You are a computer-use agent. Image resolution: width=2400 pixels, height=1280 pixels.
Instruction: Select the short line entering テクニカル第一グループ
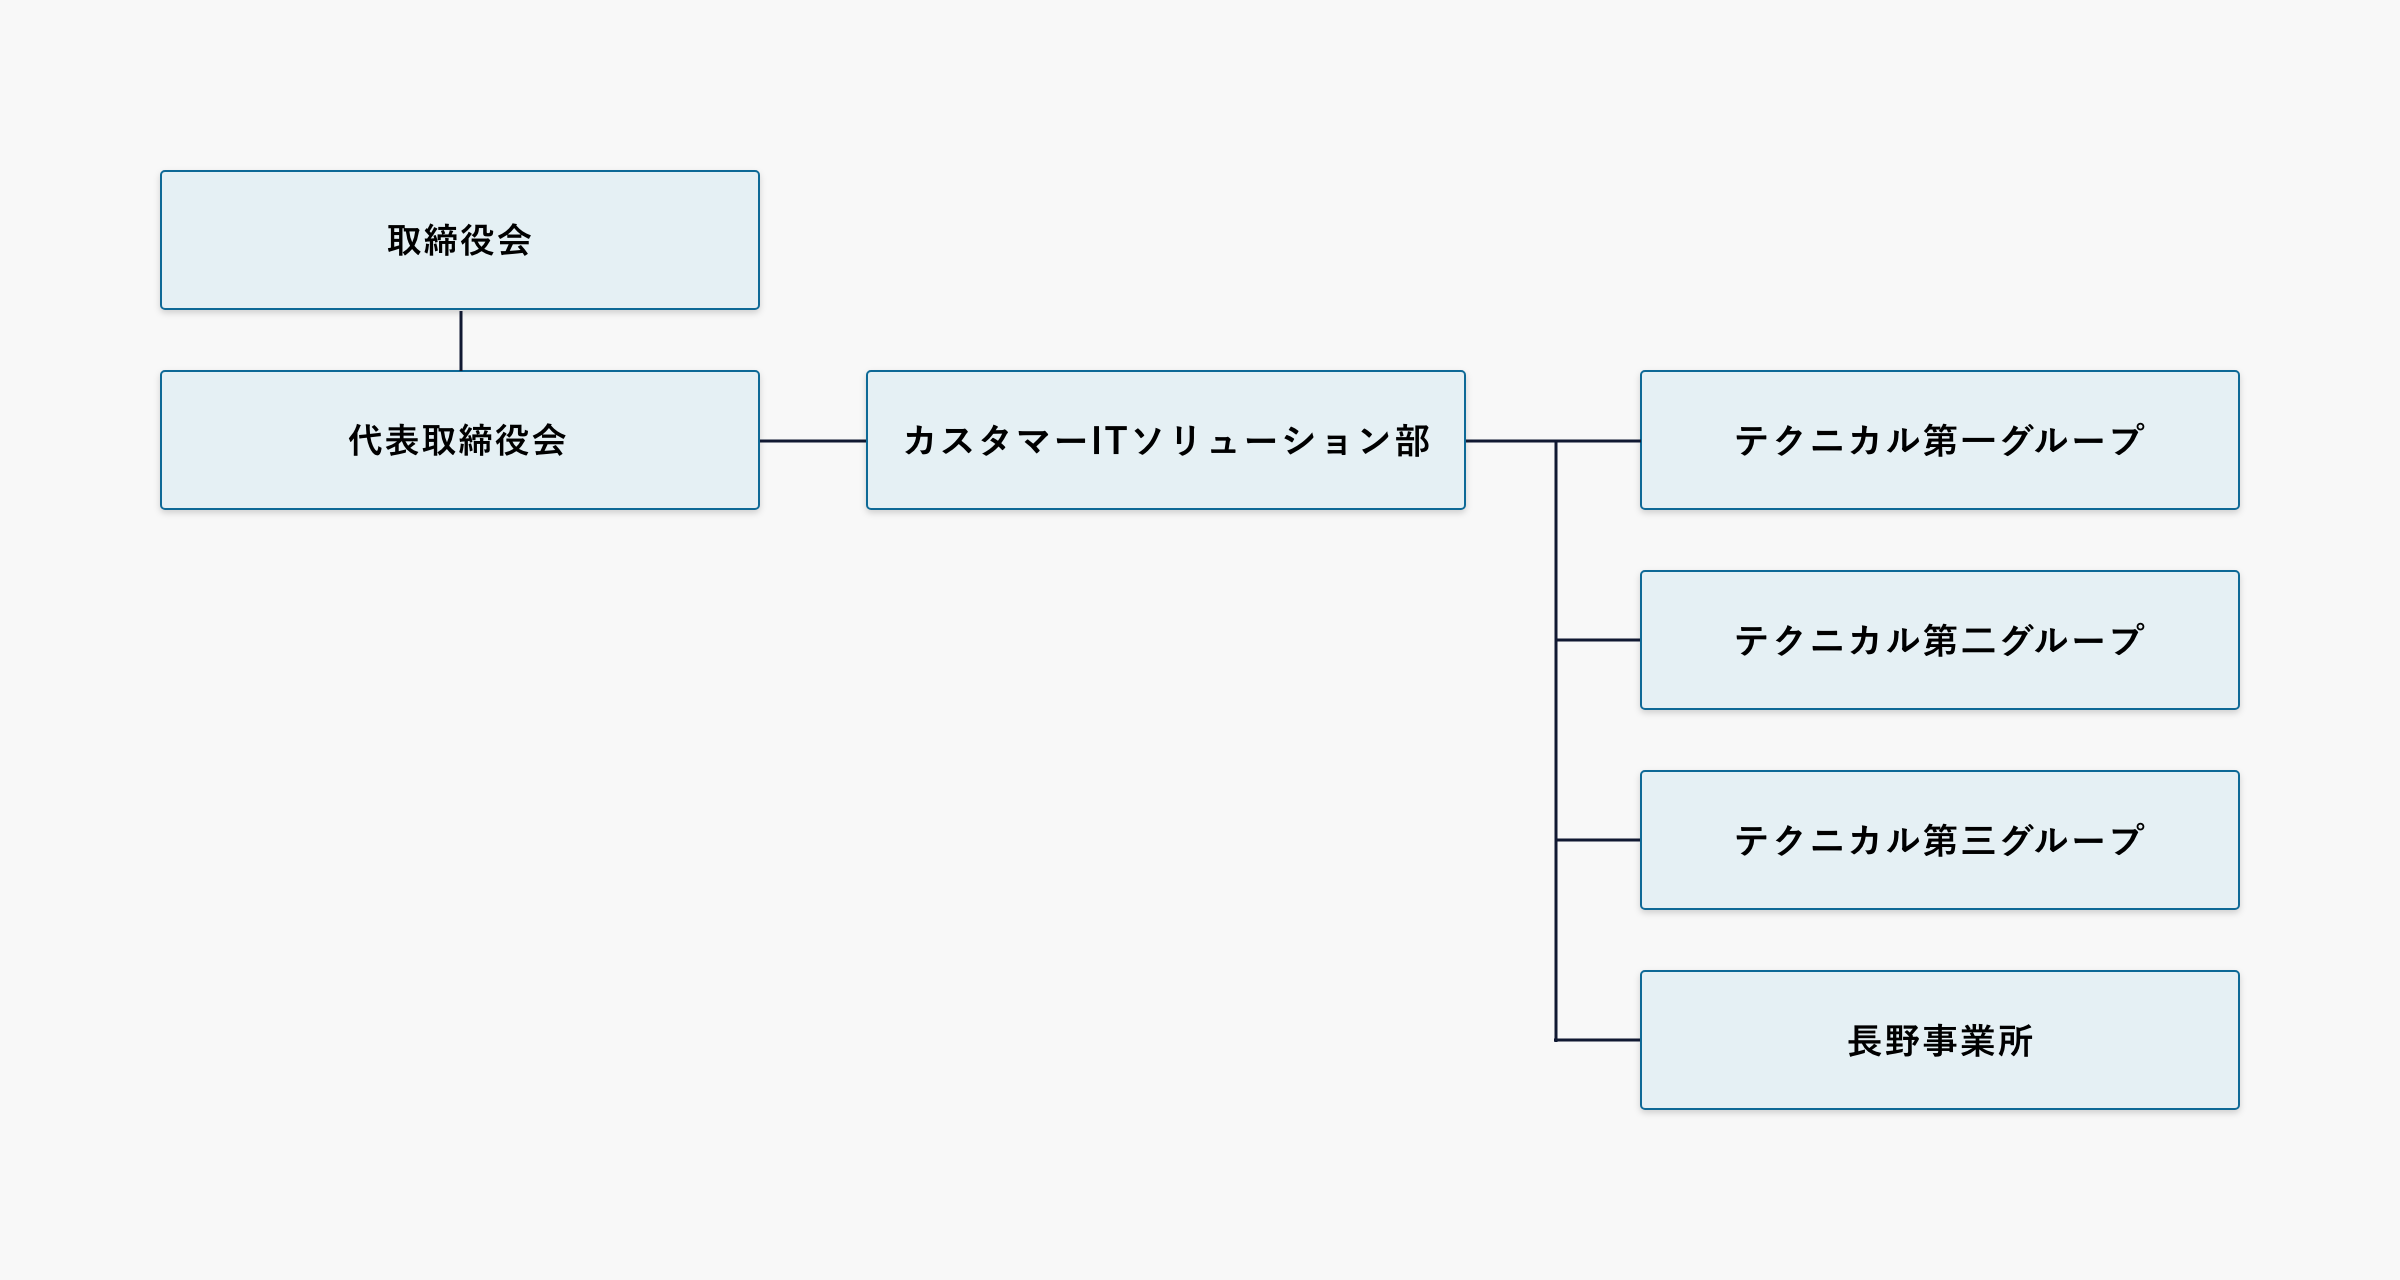click(x=1600, y=441)
